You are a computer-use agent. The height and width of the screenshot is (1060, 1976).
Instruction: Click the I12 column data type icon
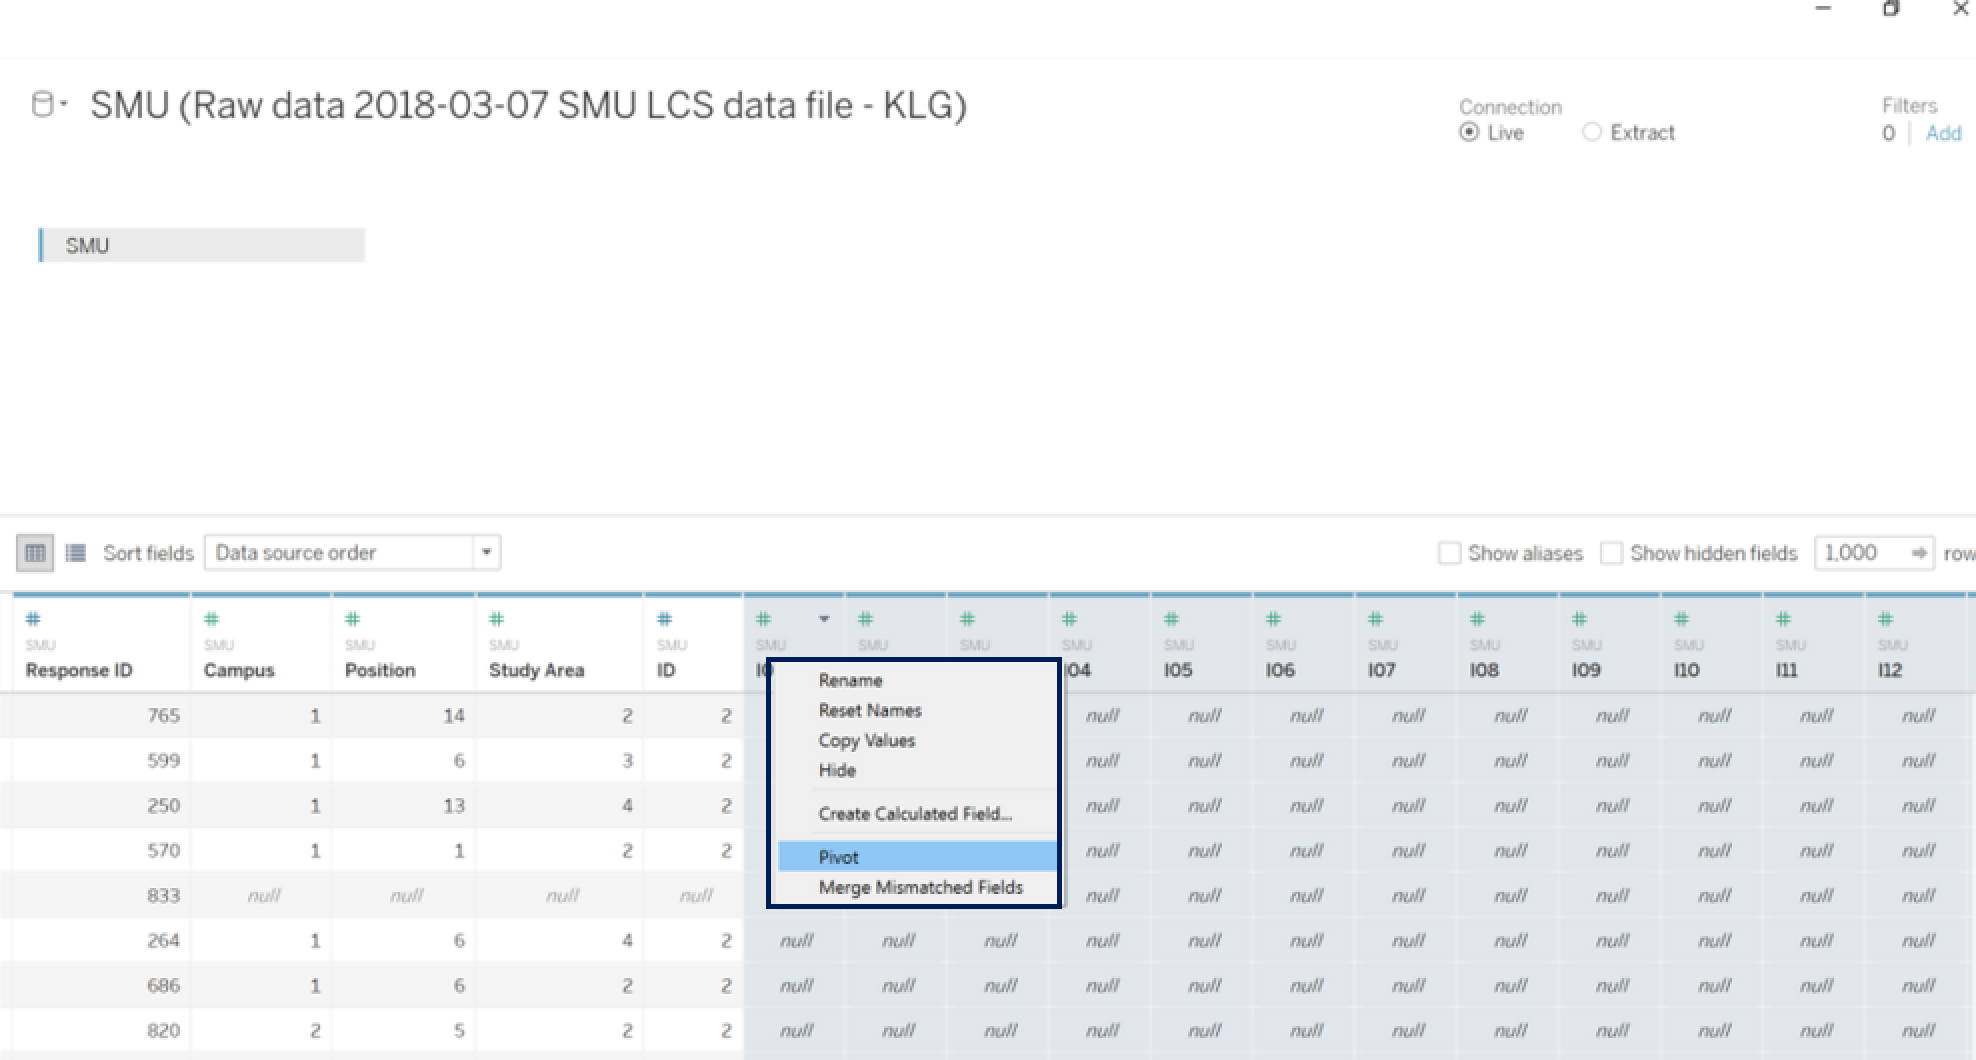click(1885, 619)
